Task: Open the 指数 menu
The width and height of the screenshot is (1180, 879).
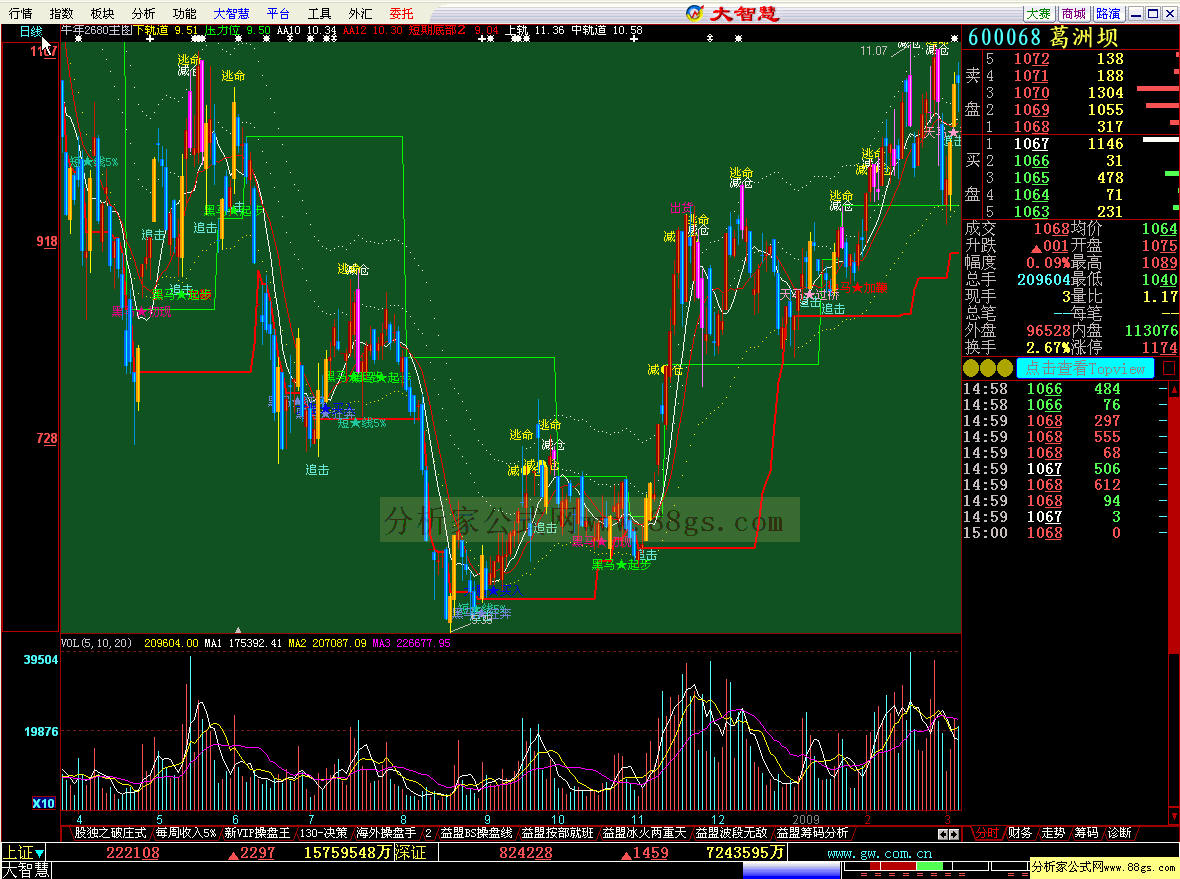Action: click(x=61, y=14)
